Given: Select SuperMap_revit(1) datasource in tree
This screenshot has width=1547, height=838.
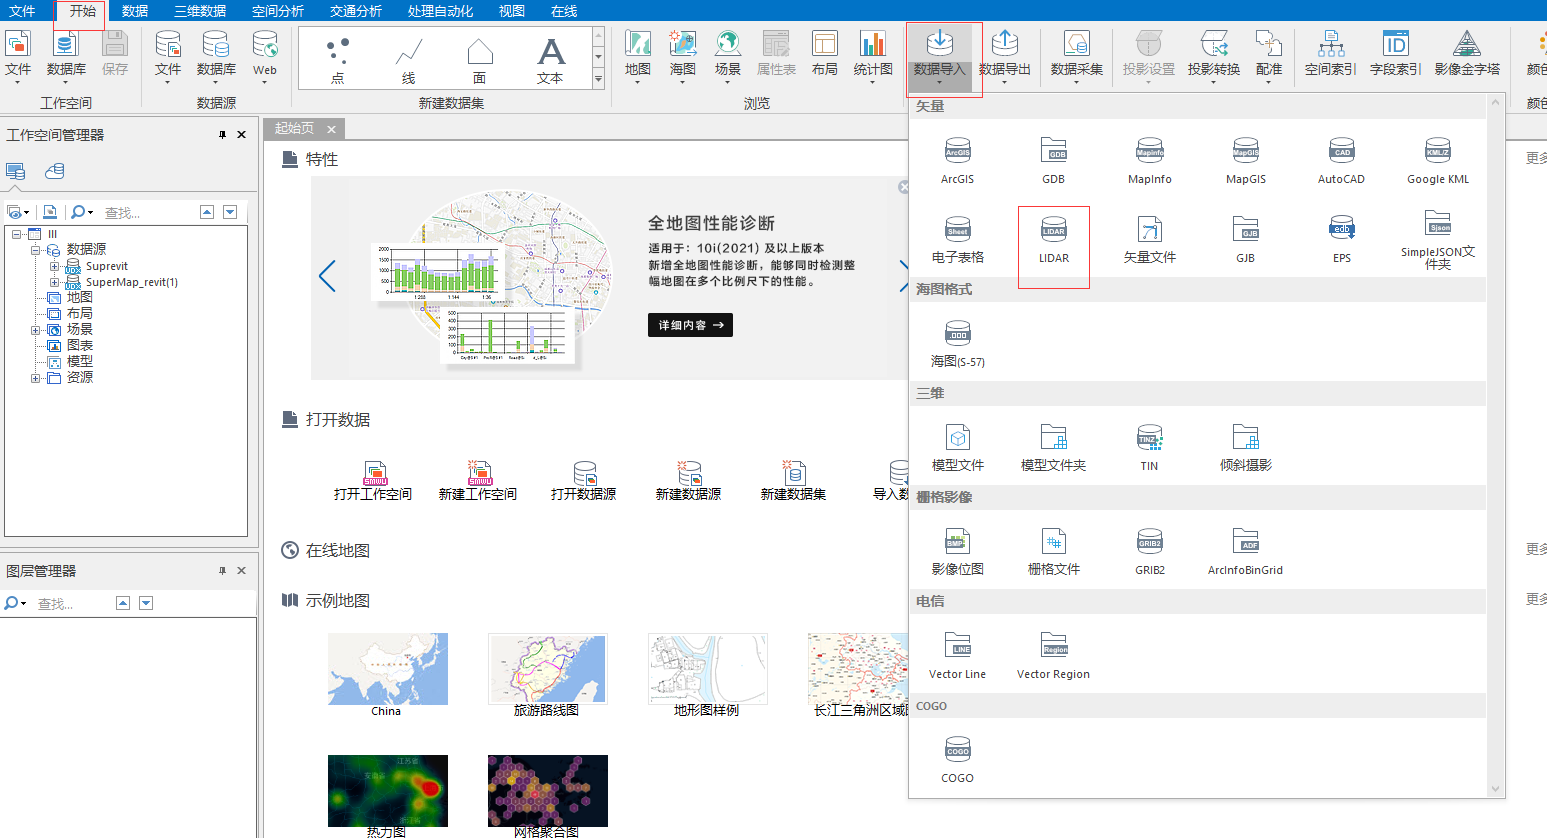Looking at the screenshot, I should click(x=132, y=282).
